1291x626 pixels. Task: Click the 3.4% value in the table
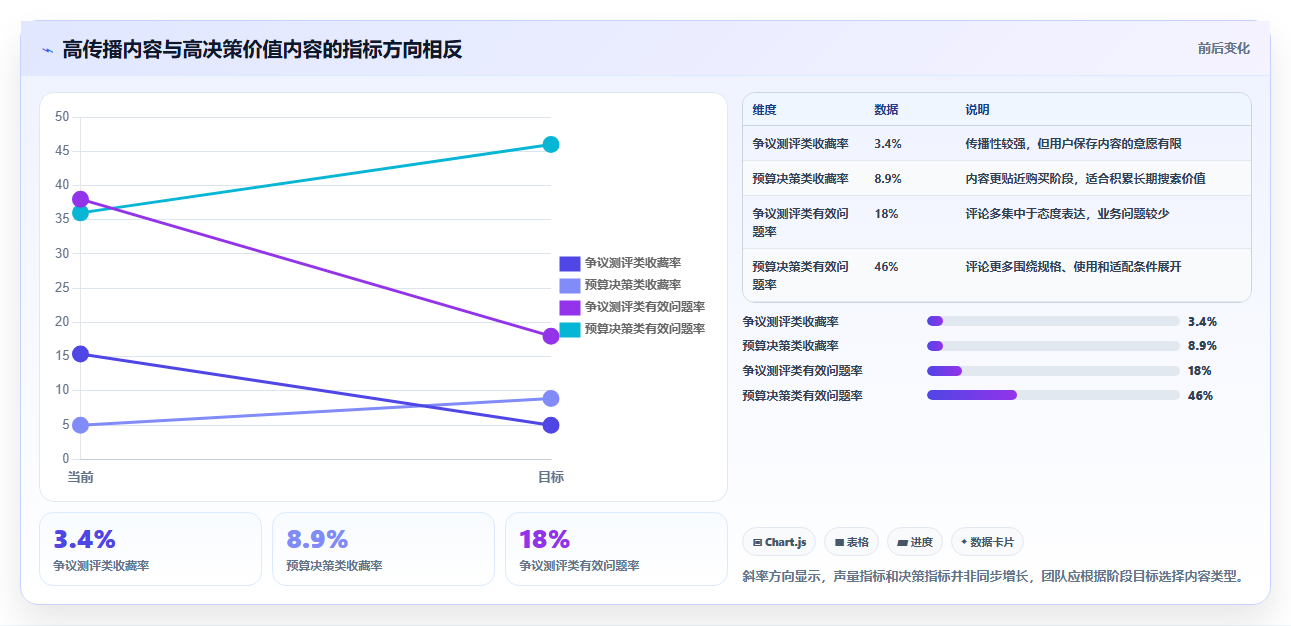(888, 144)
